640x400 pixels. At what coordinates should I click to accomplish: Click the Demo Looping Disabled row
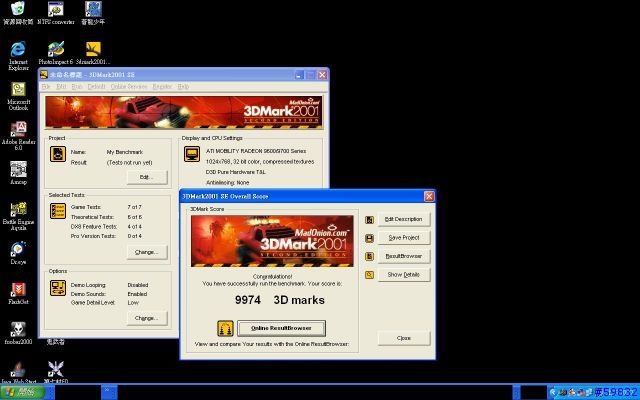(x=110, y=285)
